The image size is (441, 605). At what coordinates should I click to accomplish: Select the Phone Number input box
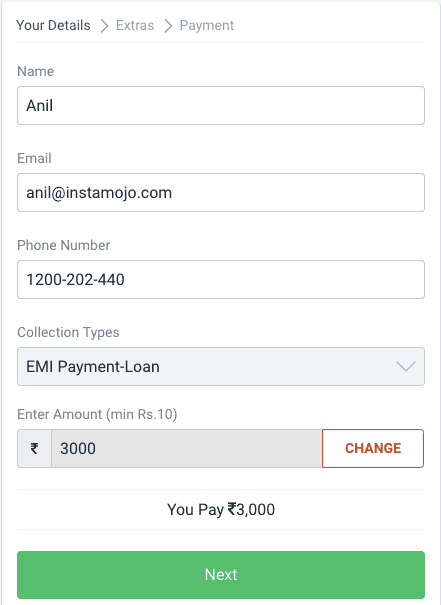pos(221,279)
